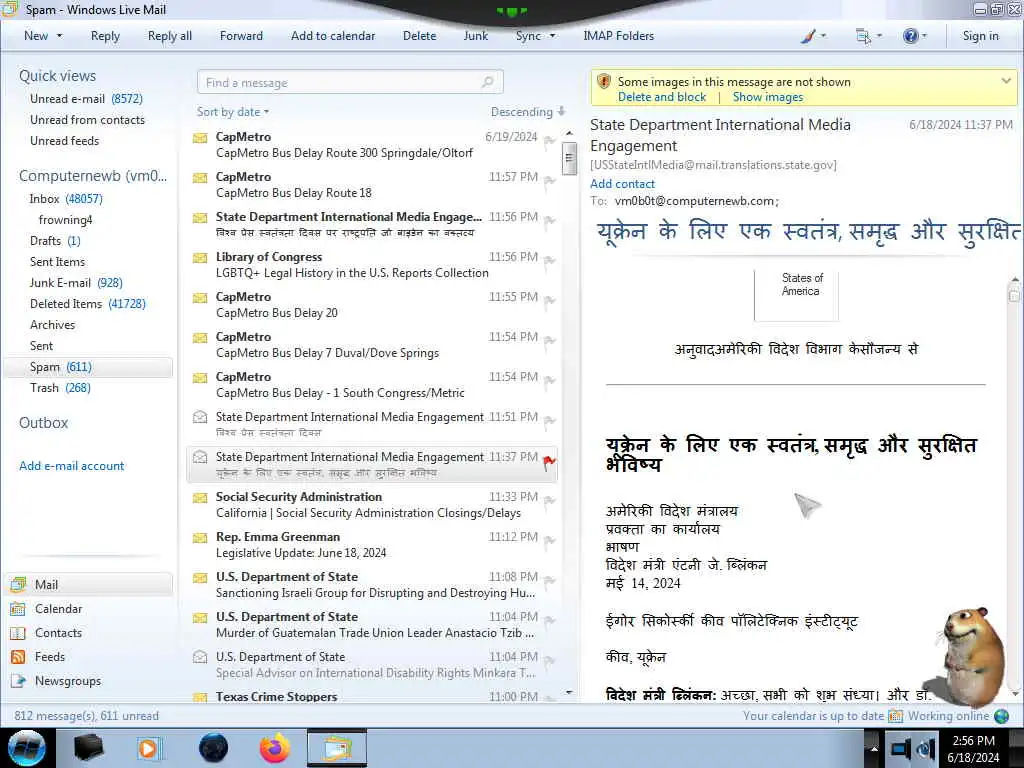
Task: Click the calendar icon in status bar
Action: [x=896, y=716]
